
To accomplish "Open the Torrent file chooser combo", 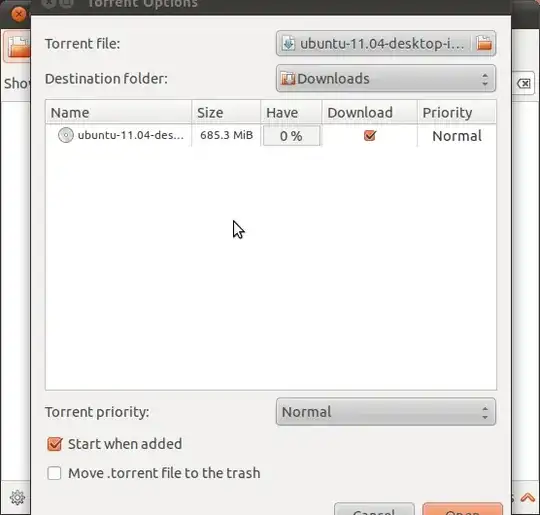I will pyautogui.click(x=386, y=44).
